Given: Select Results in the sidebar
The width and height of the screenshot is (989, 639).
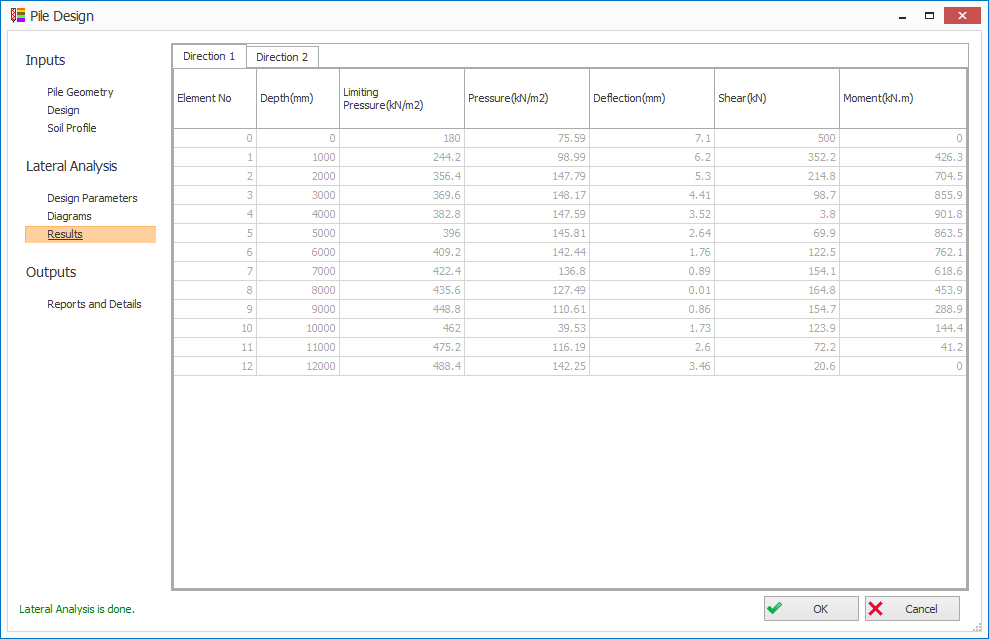Looking at the screenshot, I should [x=65, y=234].
